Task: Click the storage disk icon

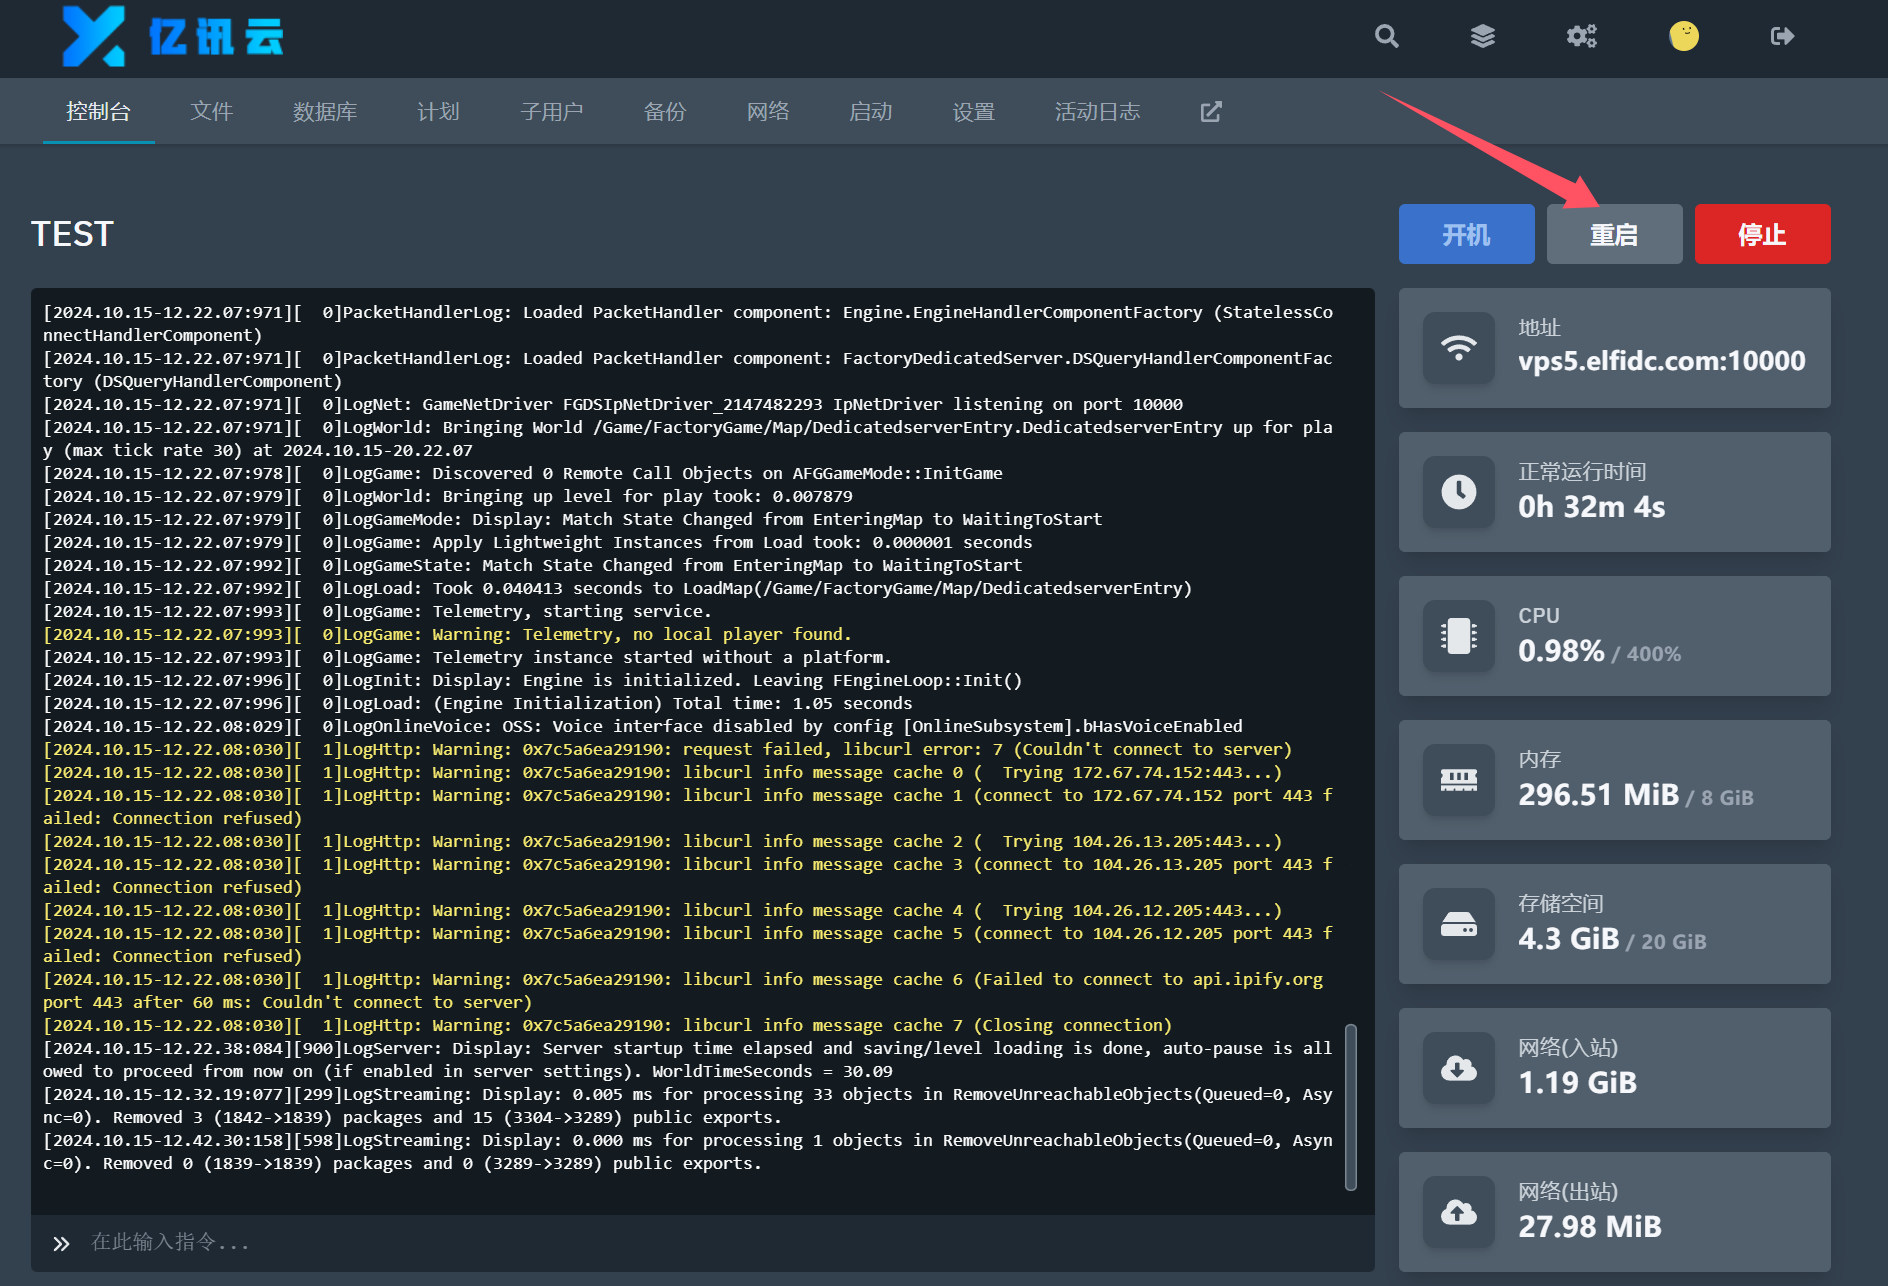Action: (1459, 924)
